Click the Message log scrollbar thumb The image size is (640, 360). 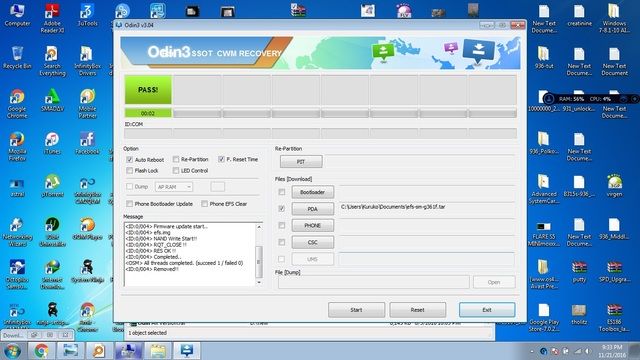pyautogui.click(x=259, y=262)
